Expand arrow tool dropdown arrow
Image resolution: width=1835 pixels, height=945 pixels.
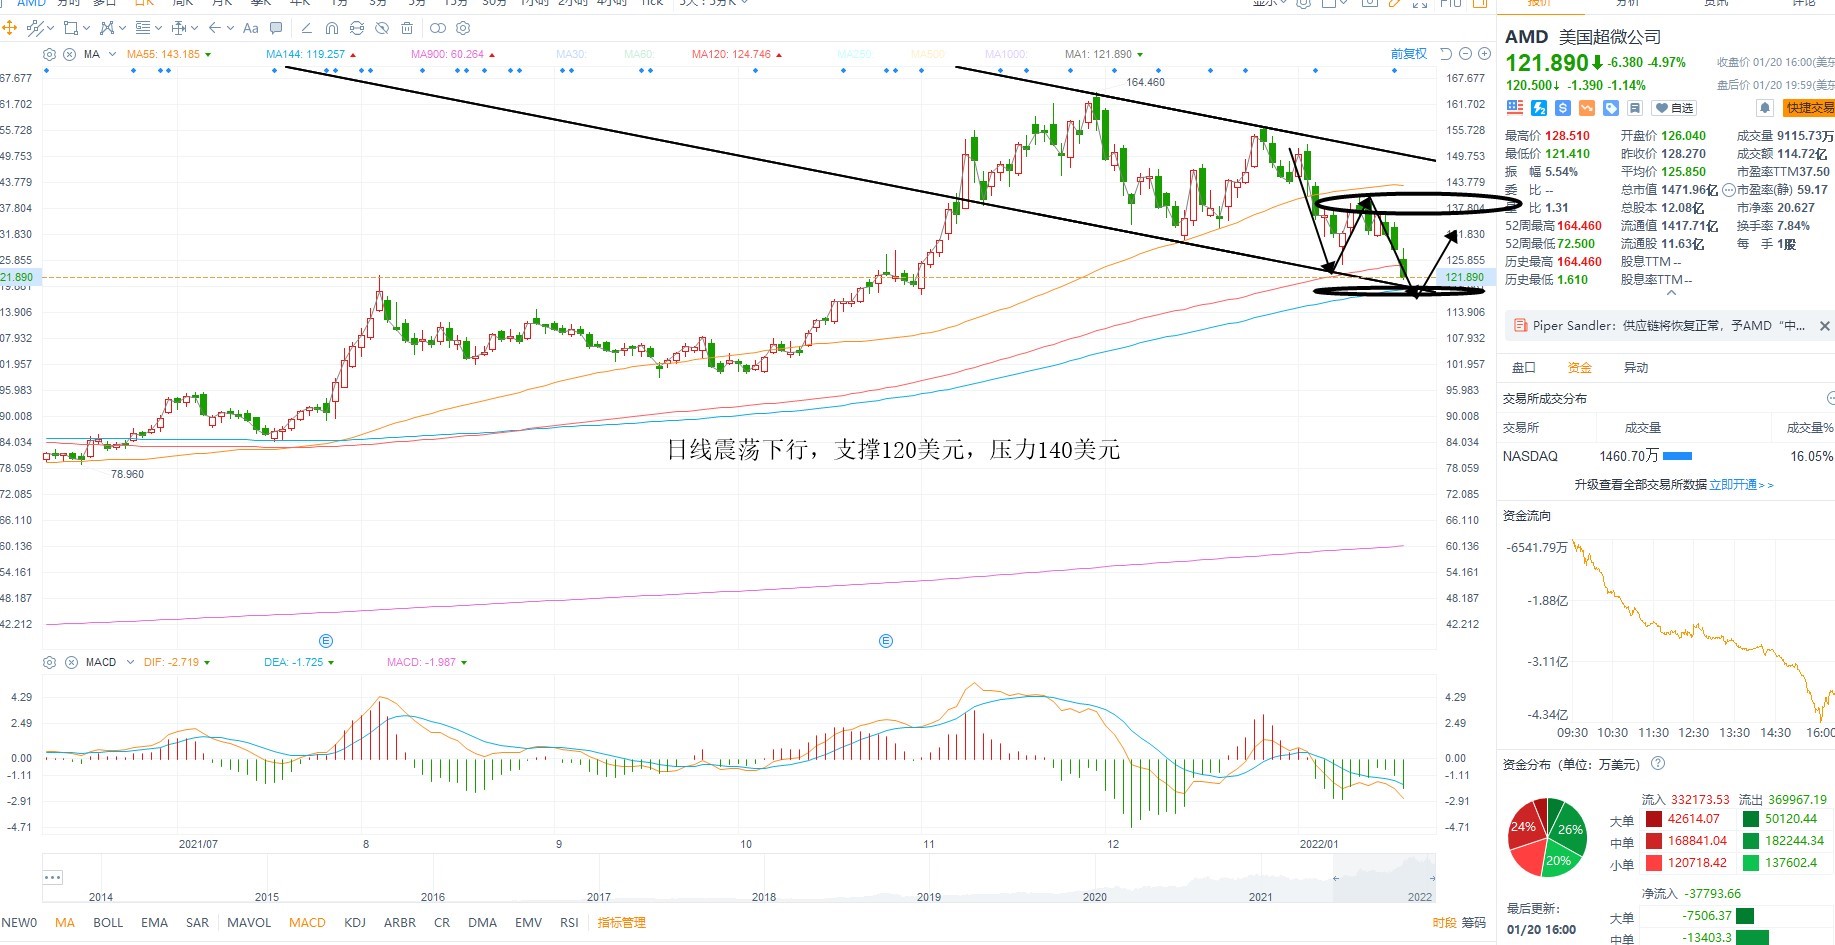click(230, 28)
